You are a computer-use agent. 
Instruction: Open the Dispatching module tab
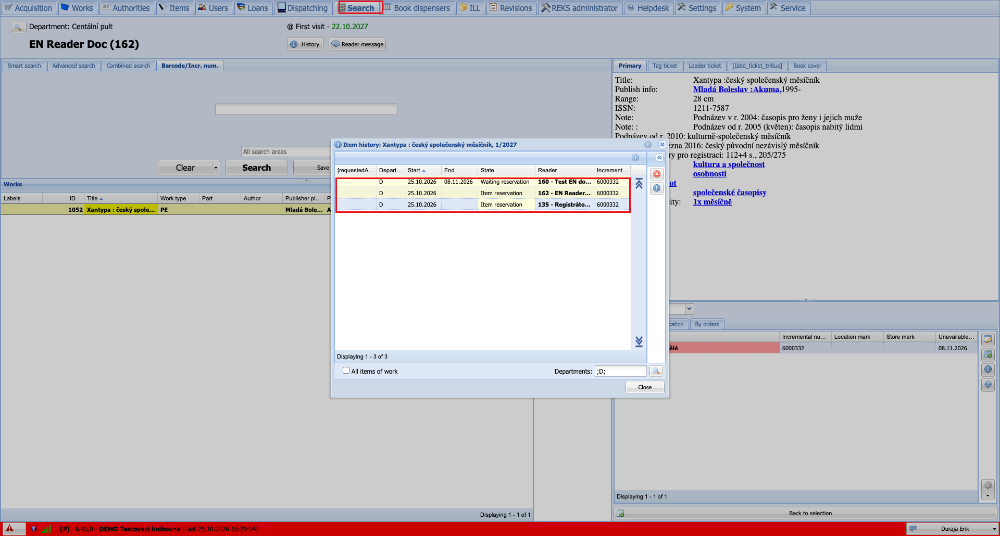point(303,8)
